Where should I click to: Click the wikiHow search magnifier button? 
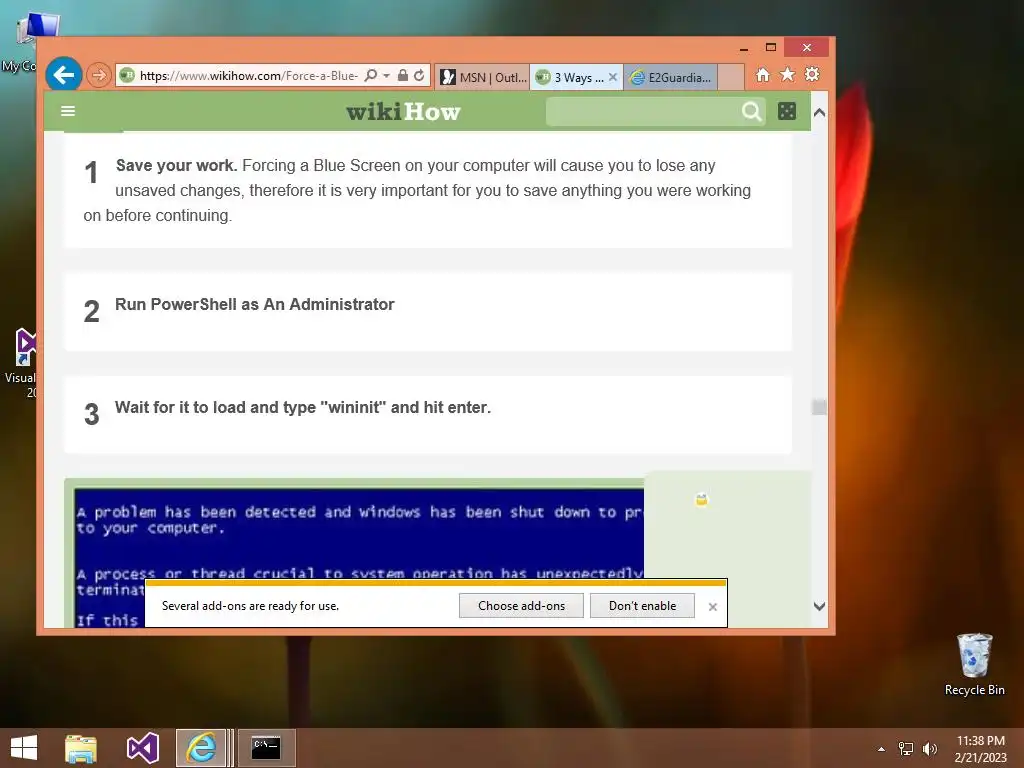pyautogui.click(x=752, y=112)
